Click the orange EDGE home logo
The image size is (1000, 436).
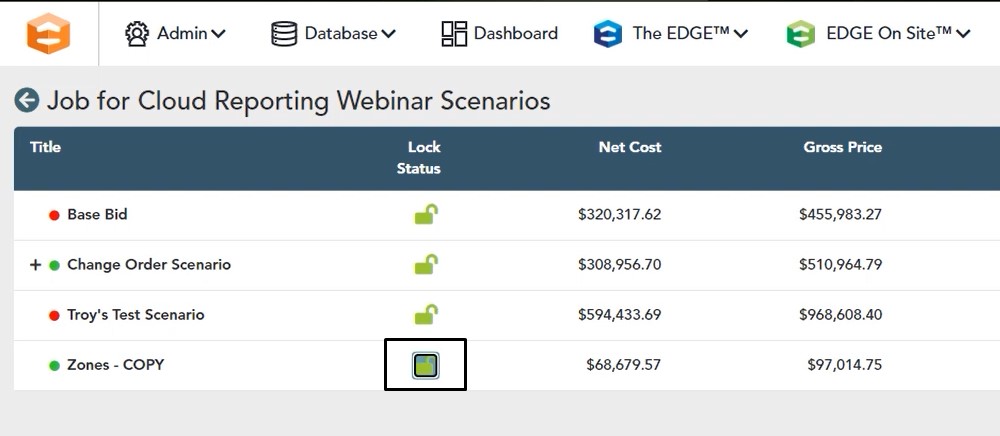[x=47, y=33]
